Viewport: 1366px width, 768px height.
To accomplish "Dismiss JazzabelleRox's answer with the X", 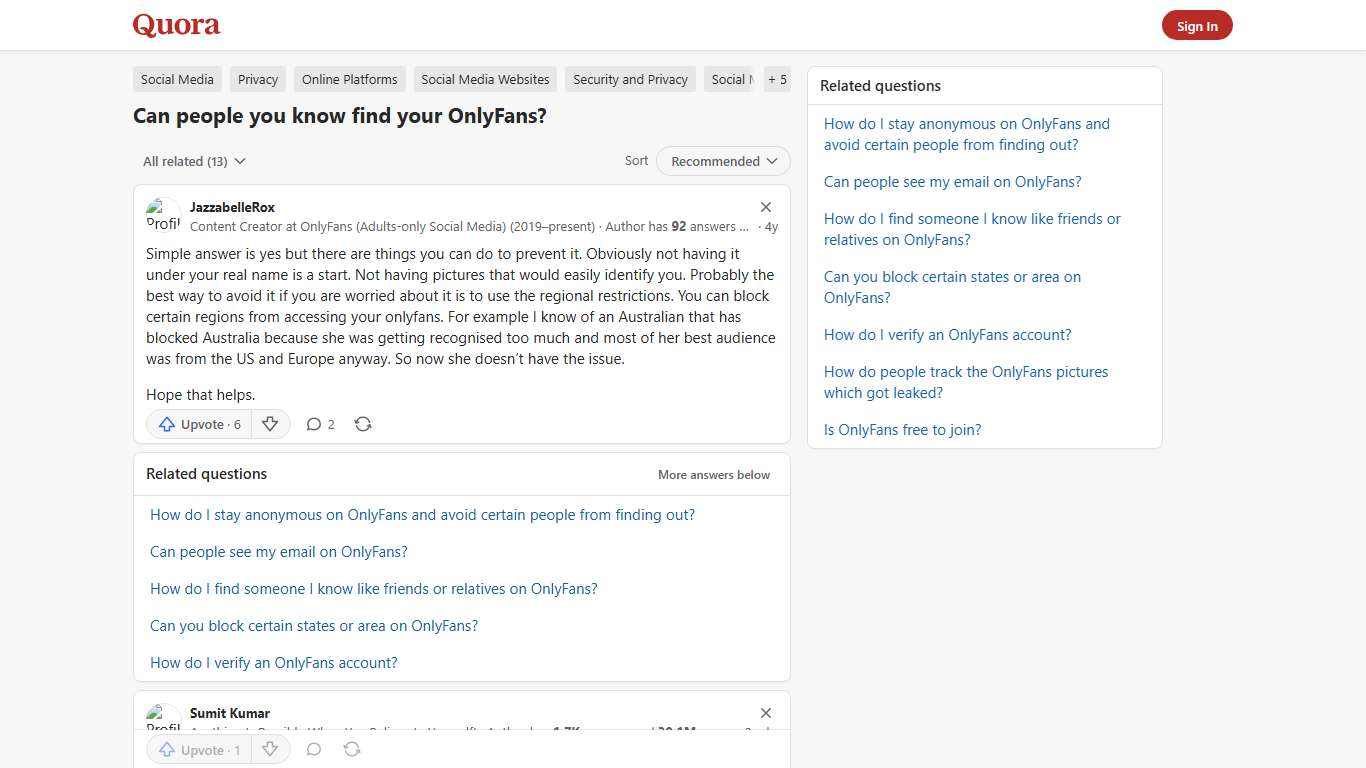I will (x=766, y=207).
